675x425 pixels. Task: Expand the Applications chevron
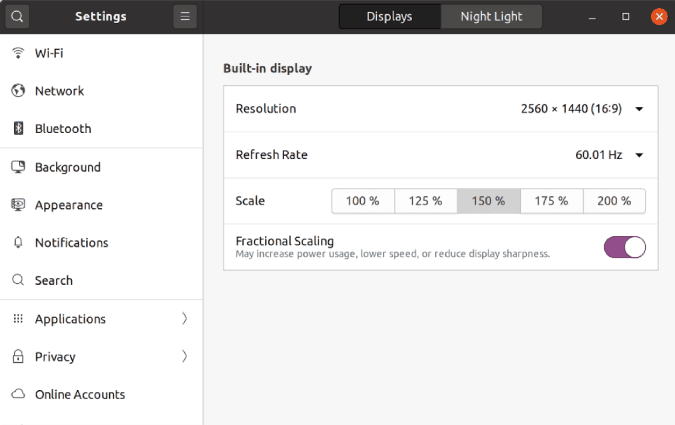pos(184,319)
